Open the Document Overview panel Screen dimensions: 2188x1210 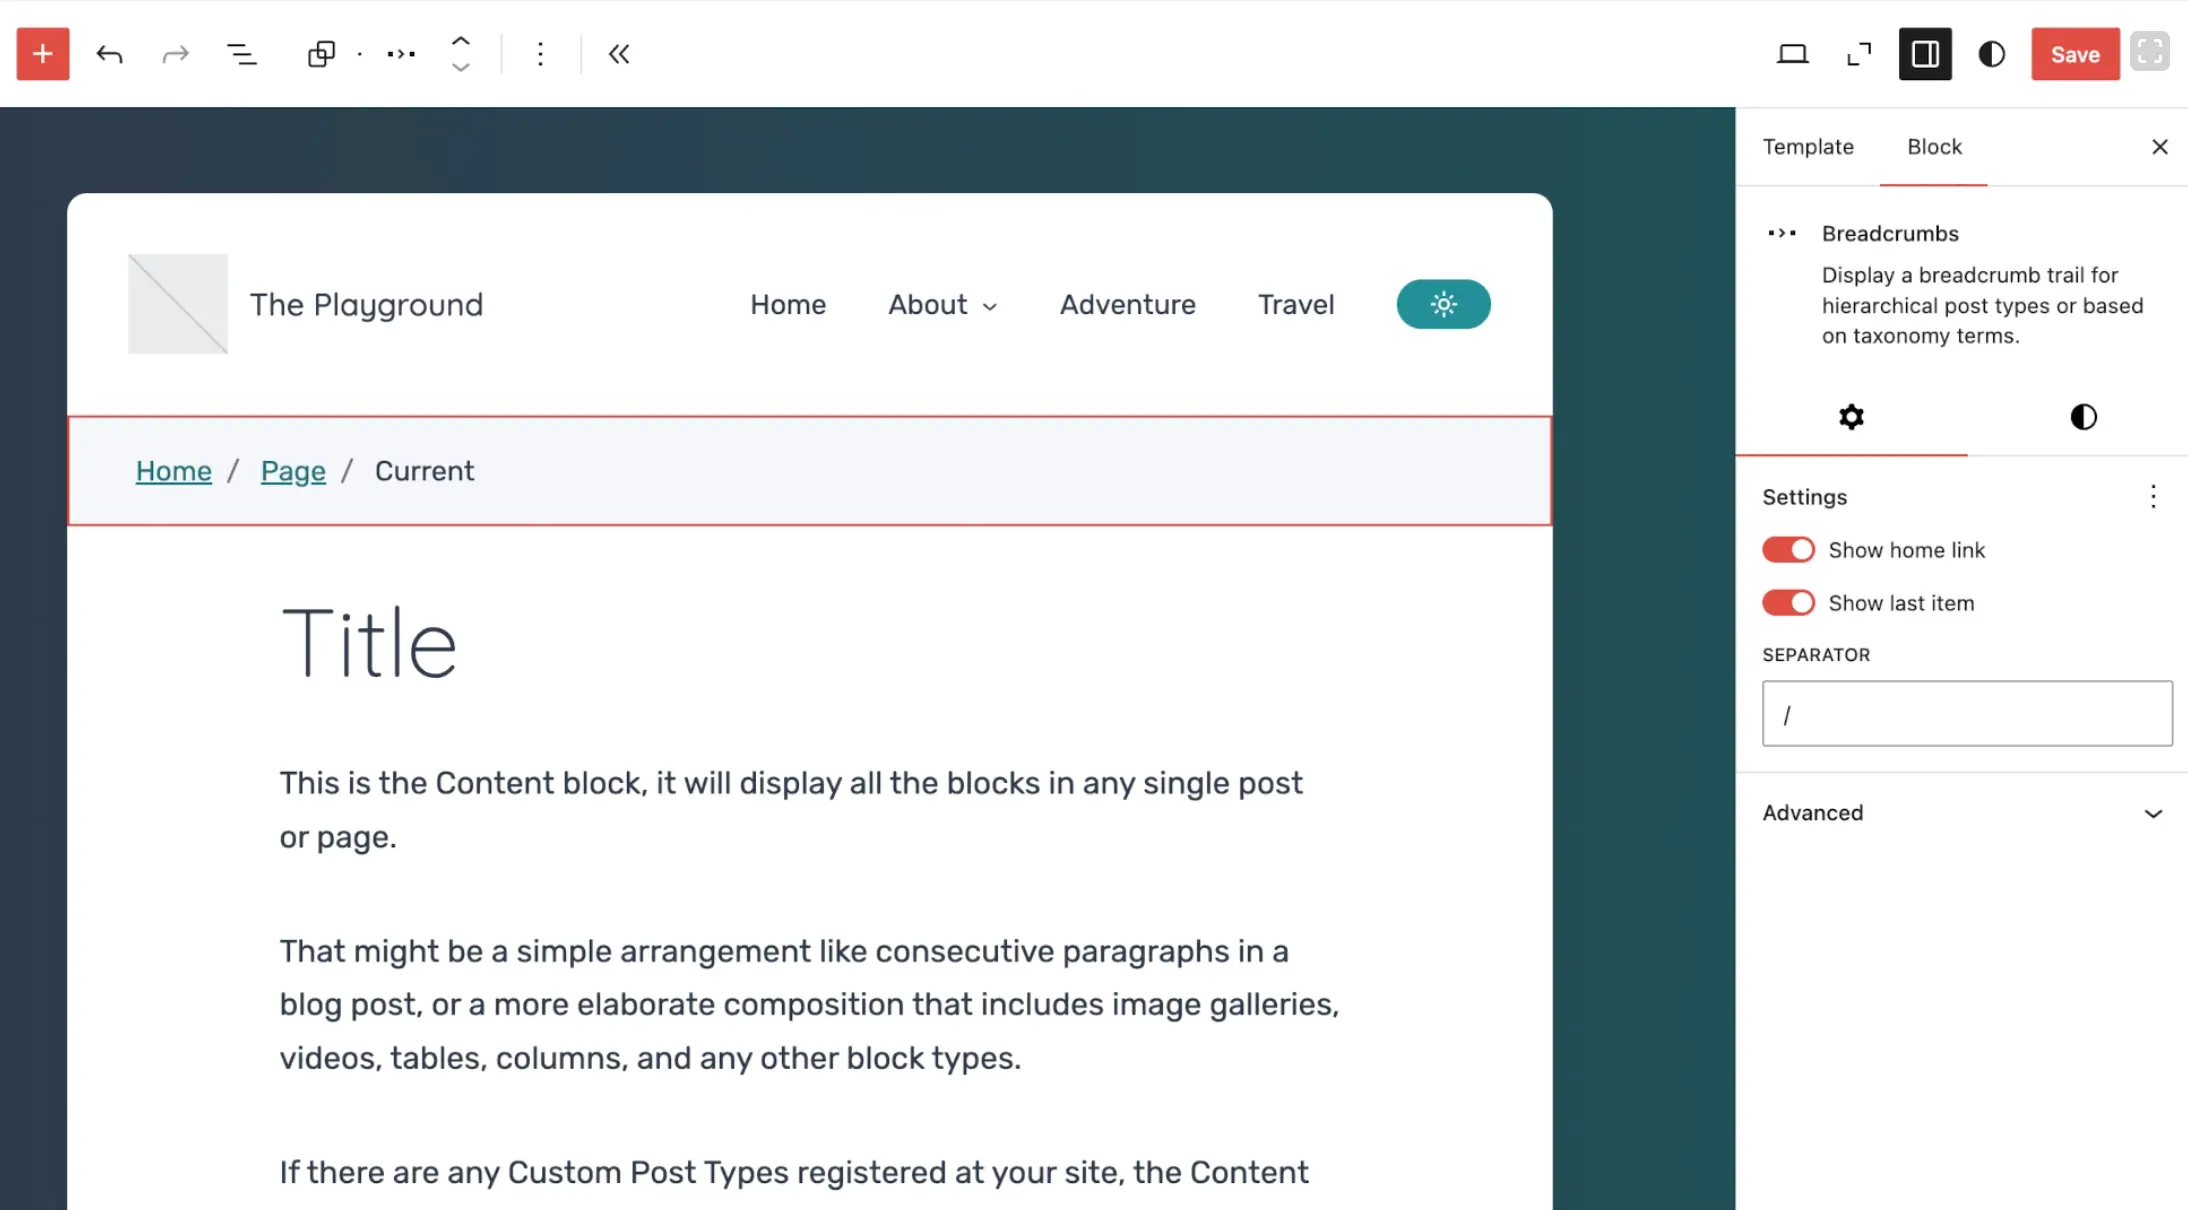click(239, 54)
